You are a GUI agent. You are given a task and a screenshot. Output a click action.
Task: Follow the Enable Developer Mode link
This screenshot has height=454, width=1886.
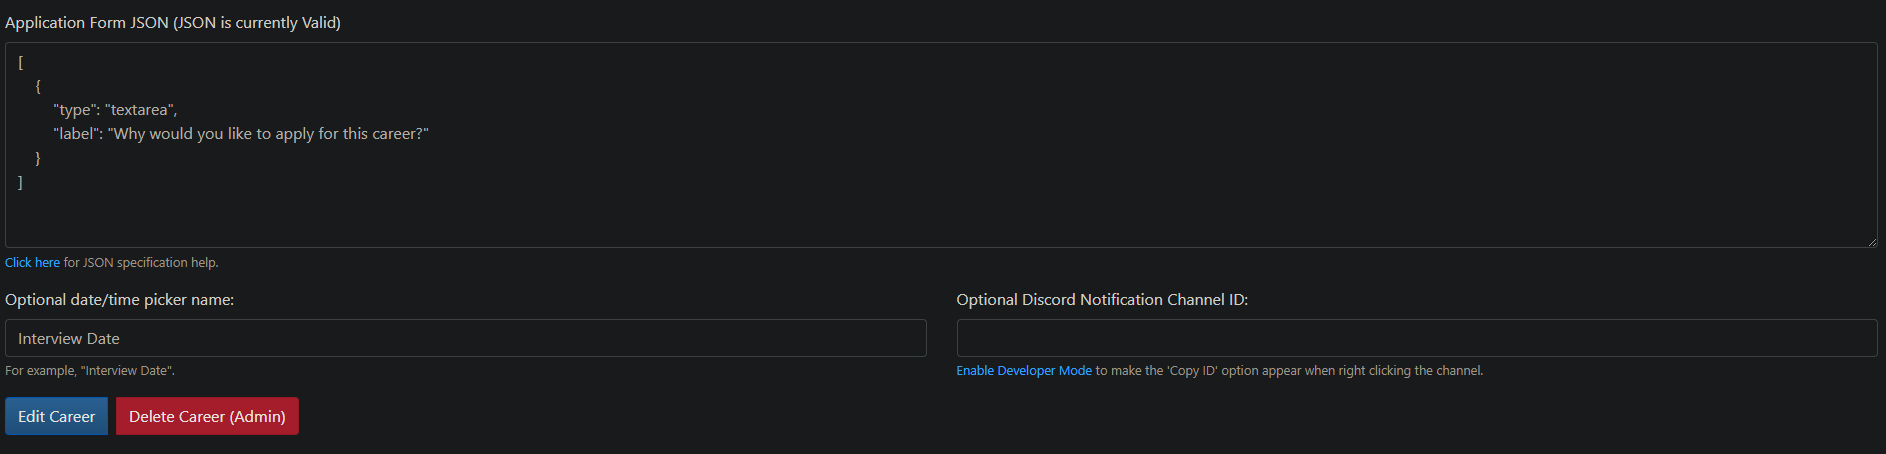[x=1023, y=371]
